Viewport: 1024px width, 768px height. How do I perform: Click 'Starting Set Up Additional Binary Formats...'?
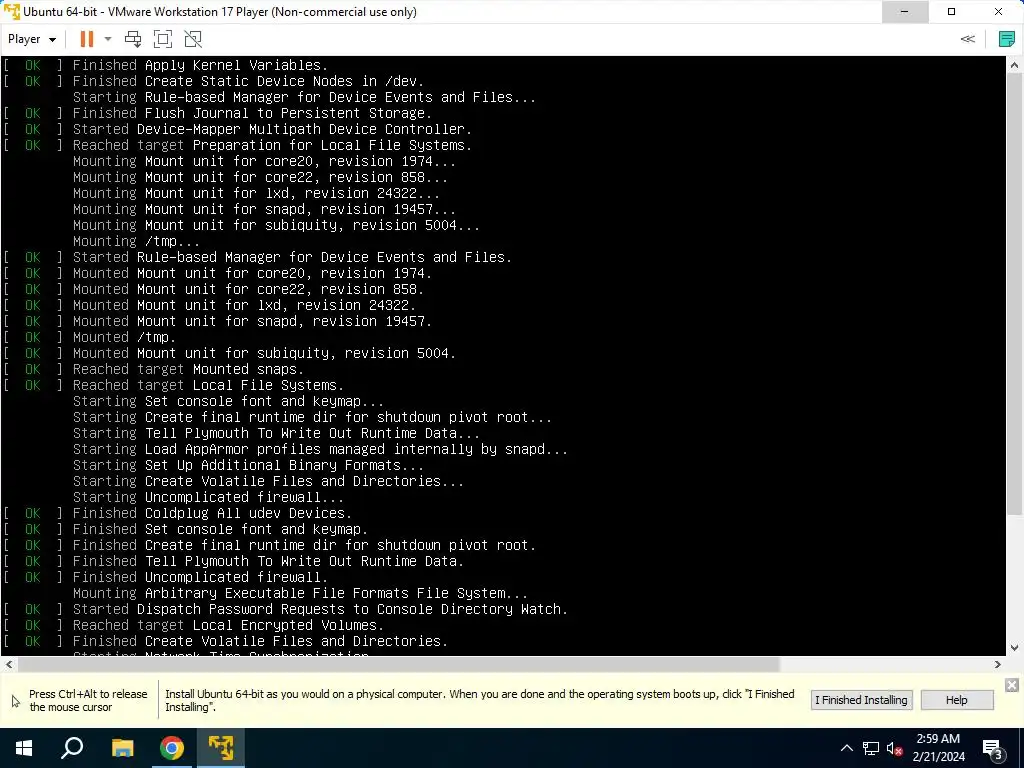point(248,465)
